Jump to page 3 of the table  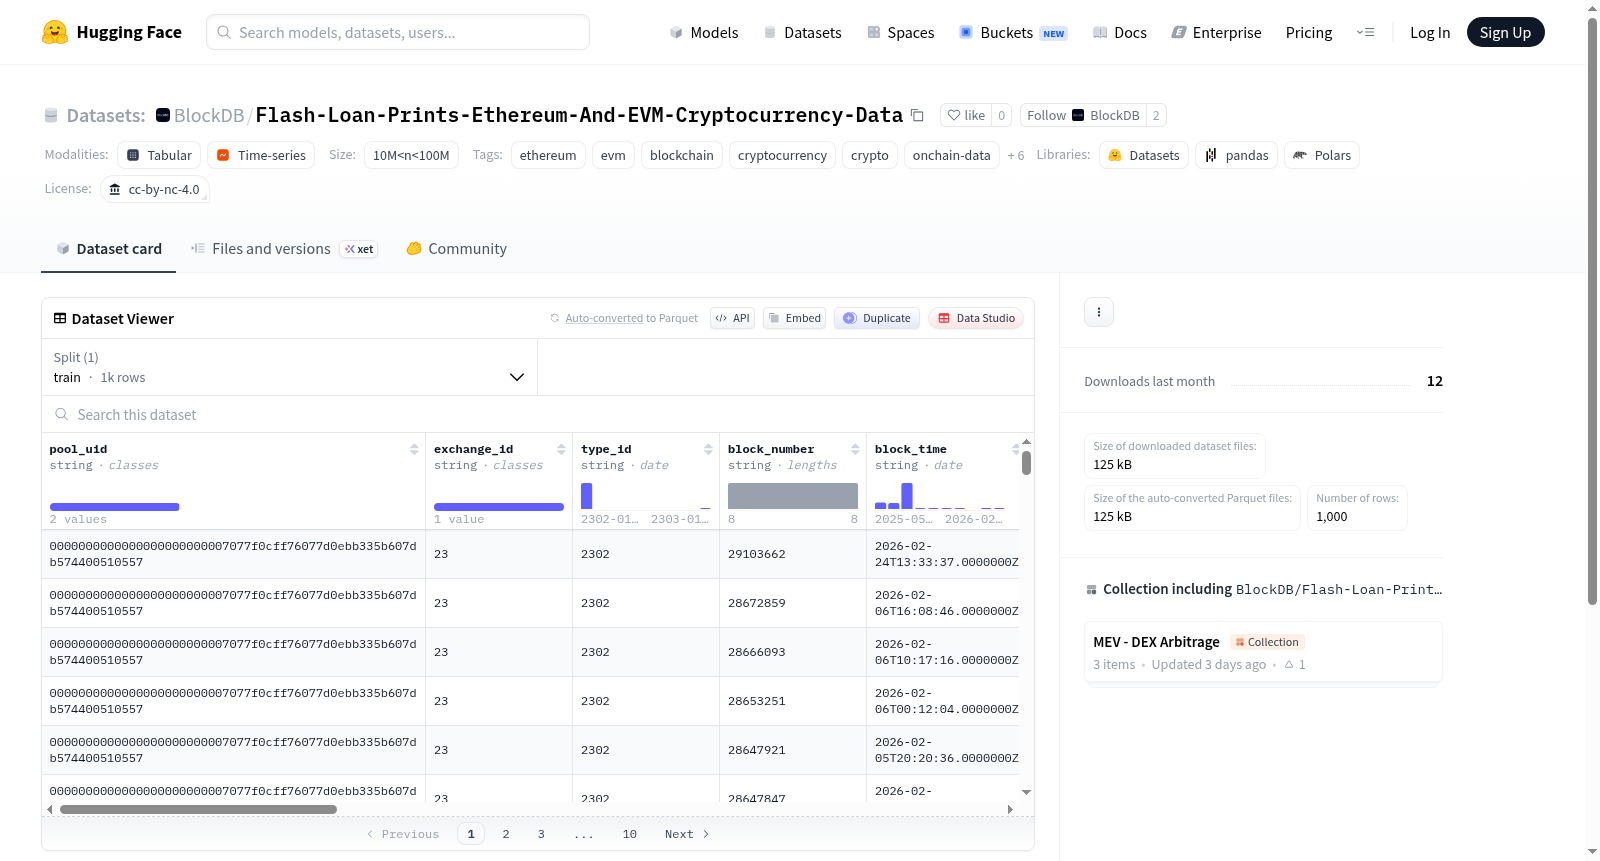(x=541, y=834)
